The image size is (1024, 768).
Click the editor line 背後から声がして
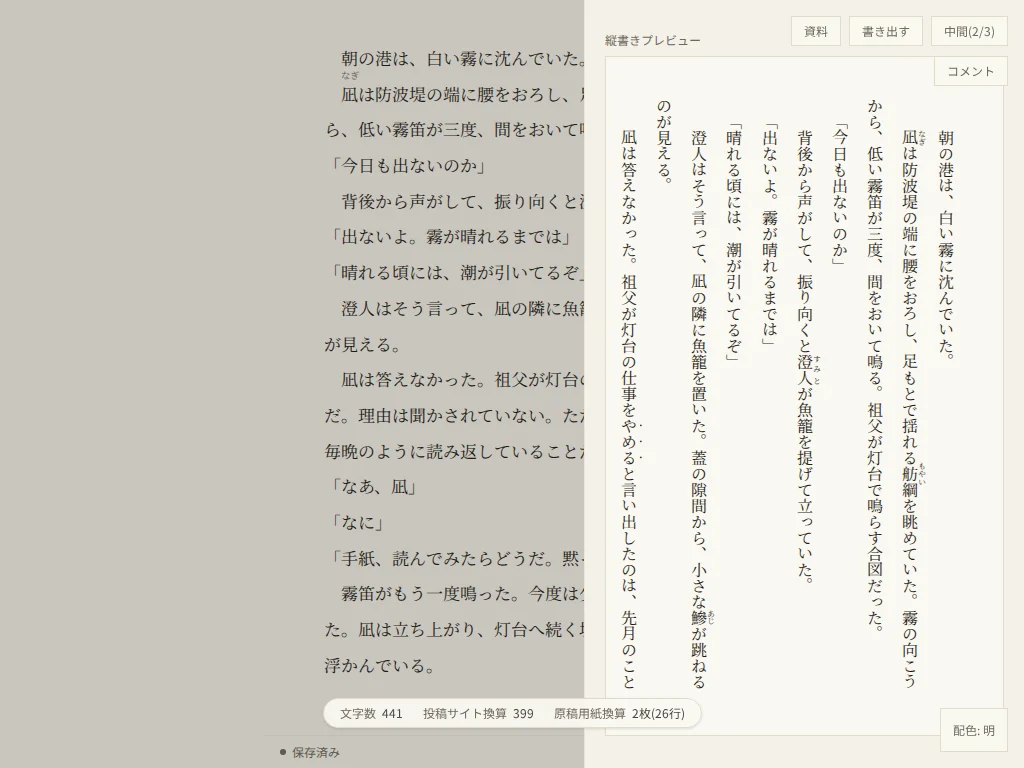point(462,201)
